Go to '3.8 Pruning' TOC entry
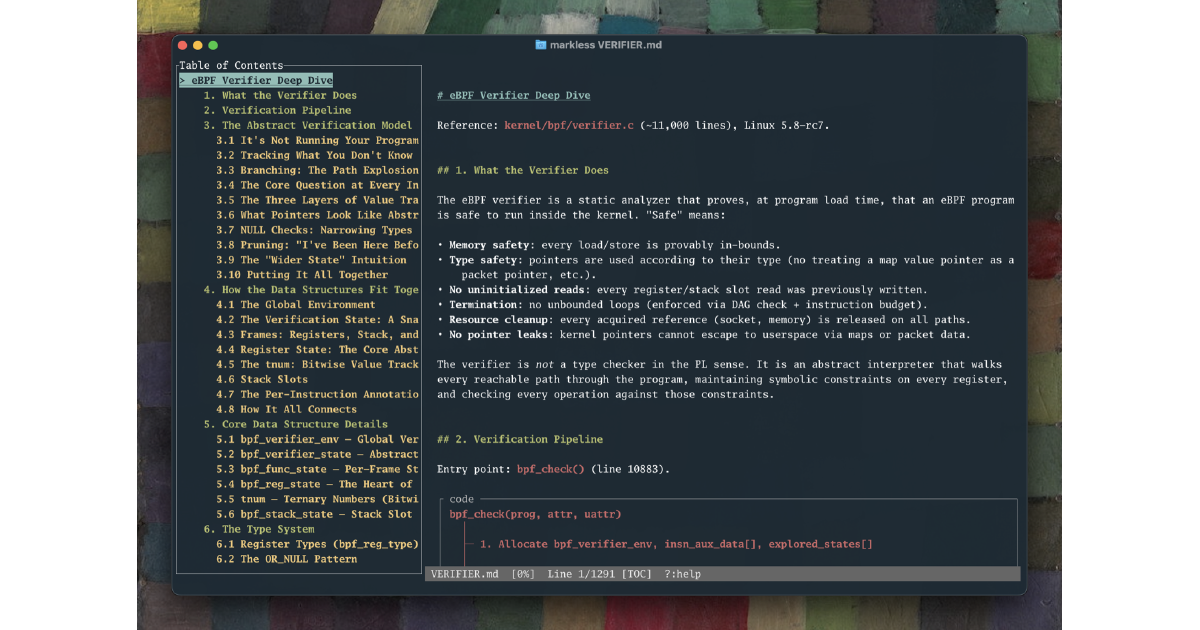This screenshot has width=1200, height=630. coord(317,245)
